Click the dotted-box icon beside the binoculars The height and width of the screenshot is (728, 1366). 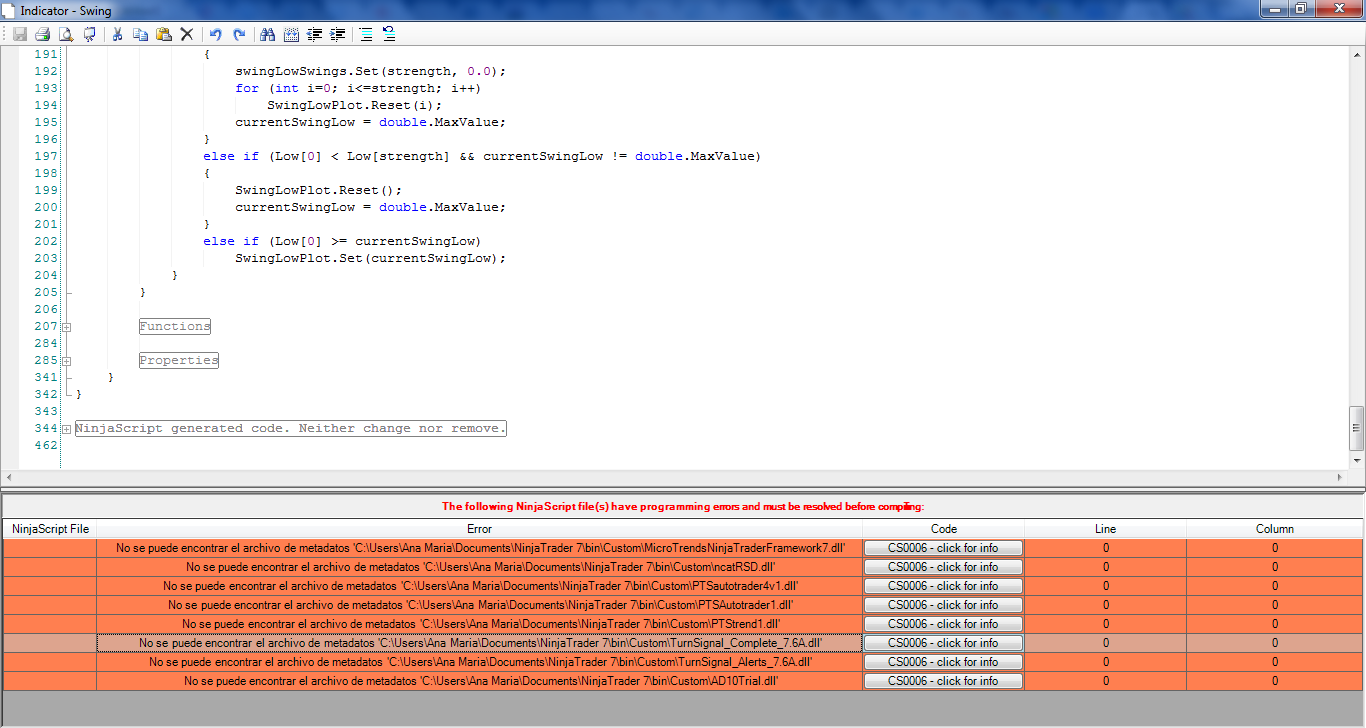point(291,34)
